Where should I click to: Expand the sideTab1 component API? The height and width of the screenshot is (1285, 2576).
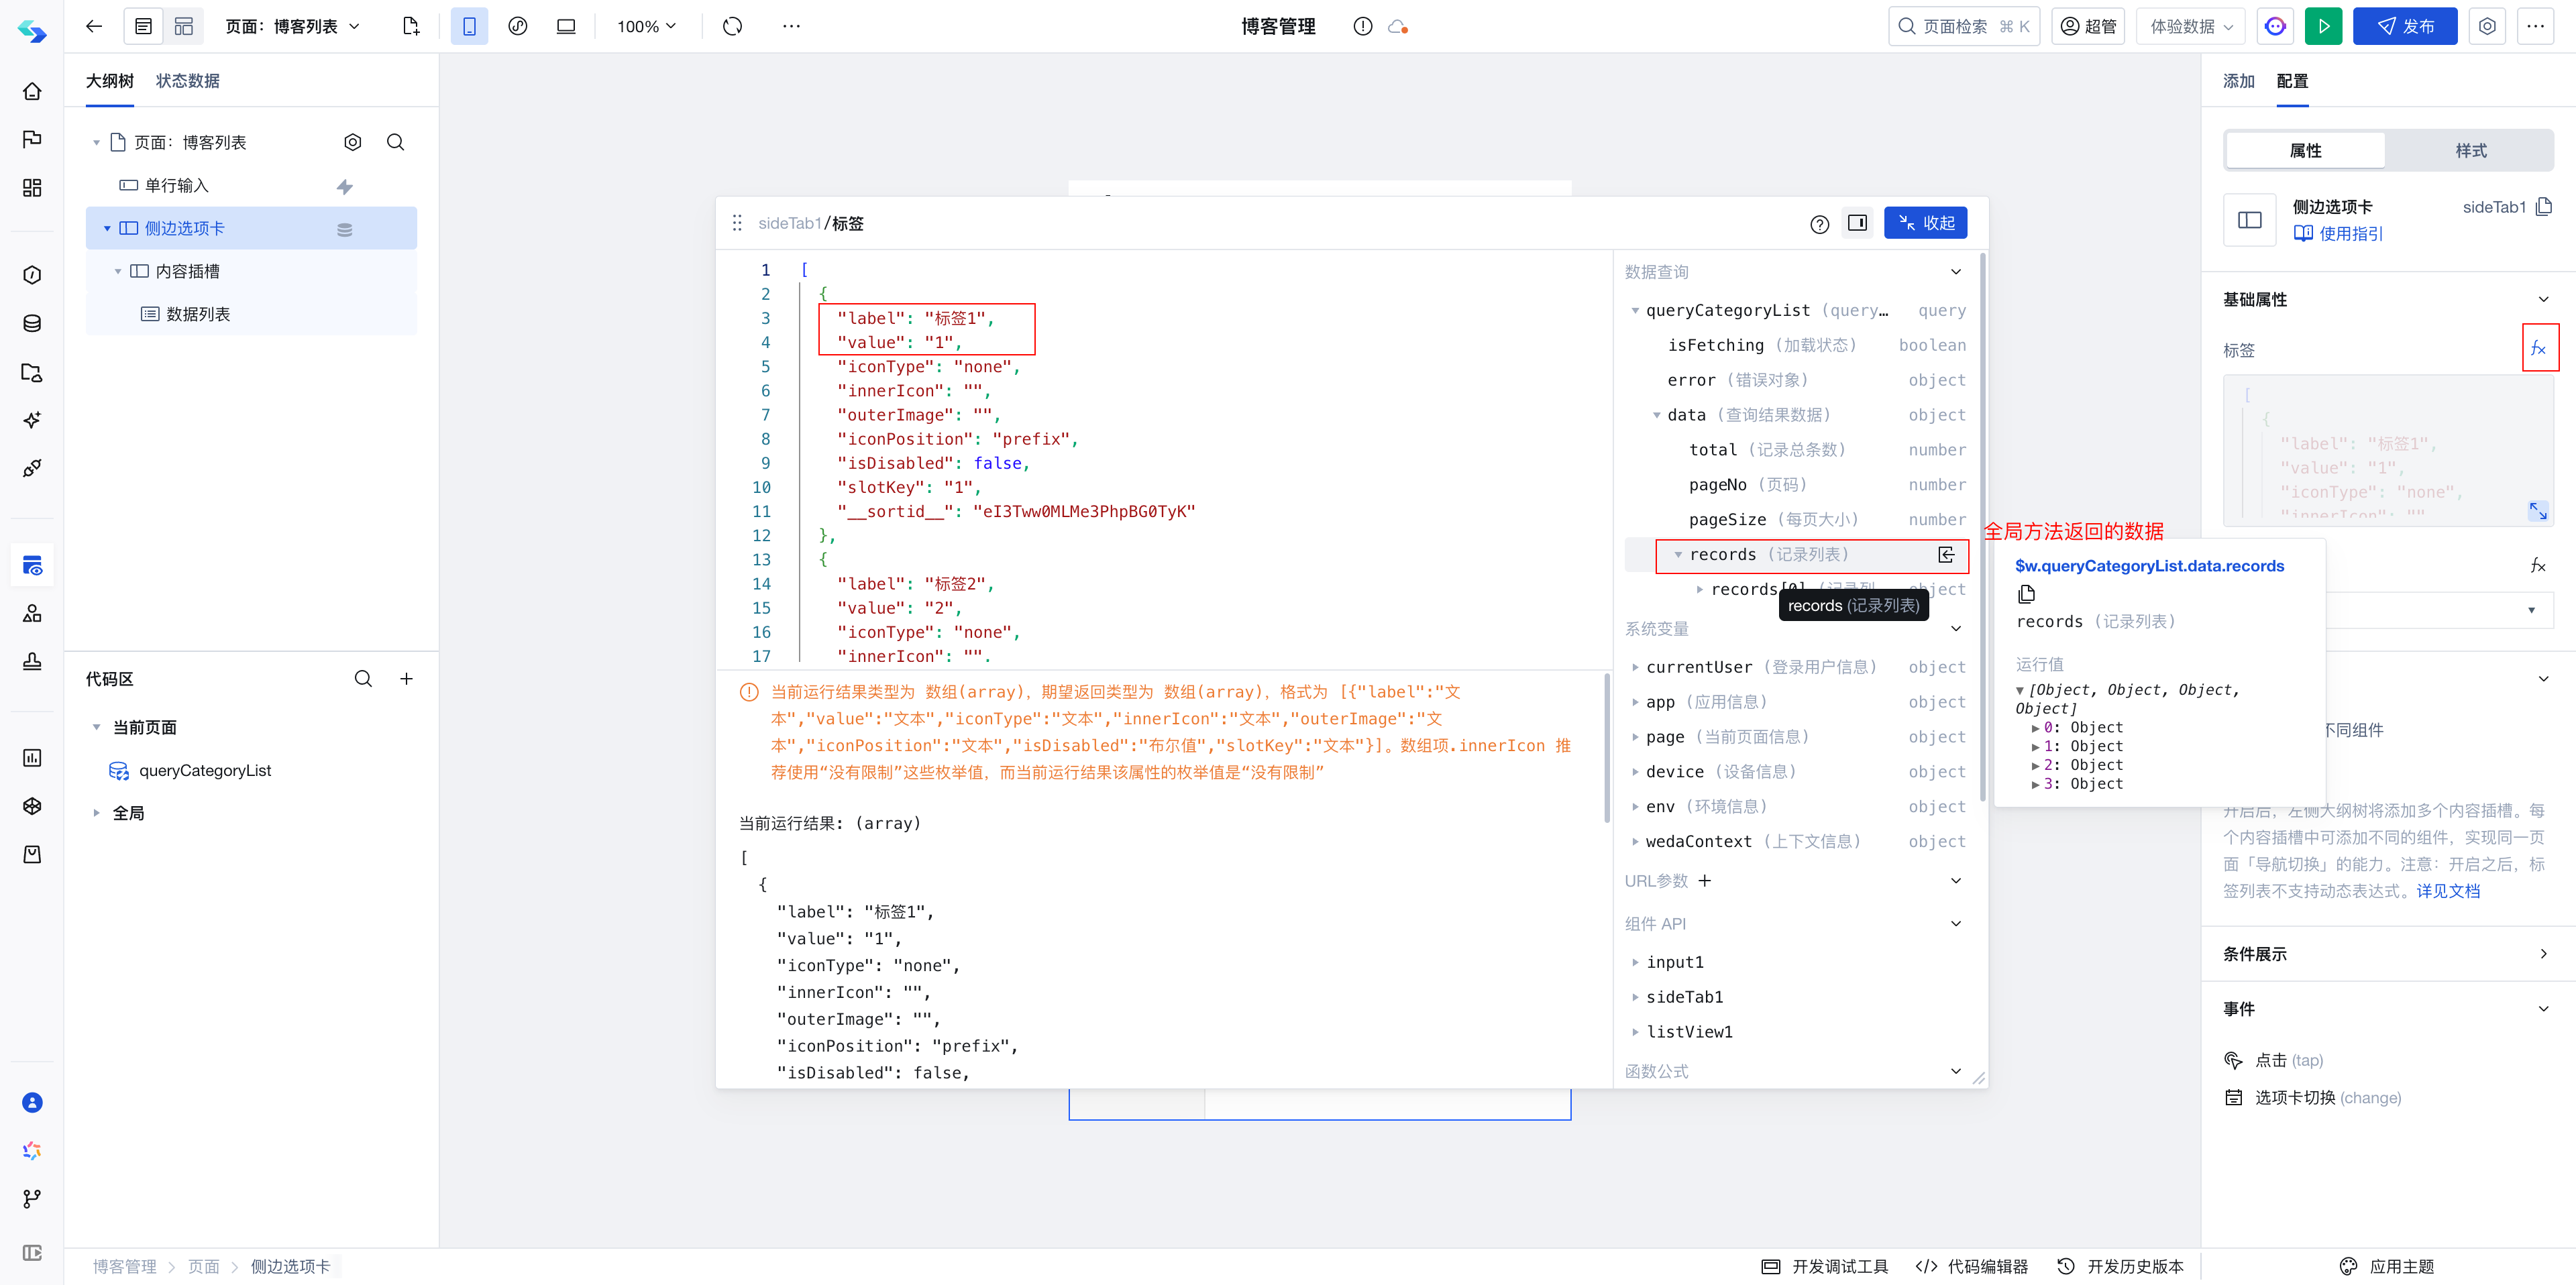click(1635, 997)
